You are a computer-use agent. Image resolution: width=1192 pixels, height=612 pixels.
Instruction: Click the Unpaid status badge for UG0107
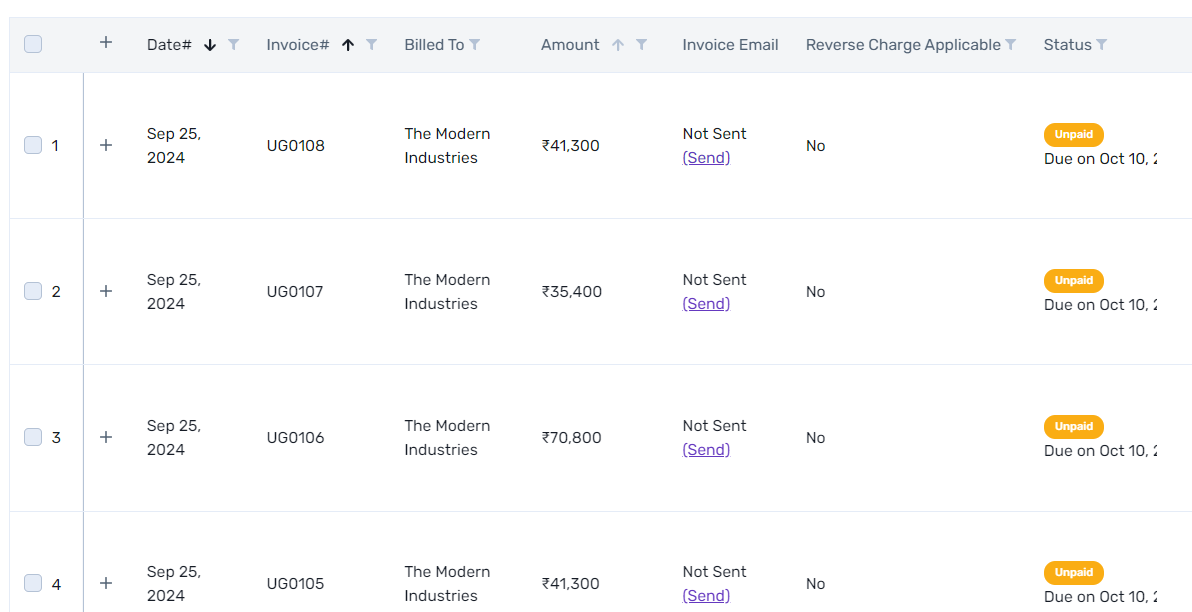coord(1073,280)
